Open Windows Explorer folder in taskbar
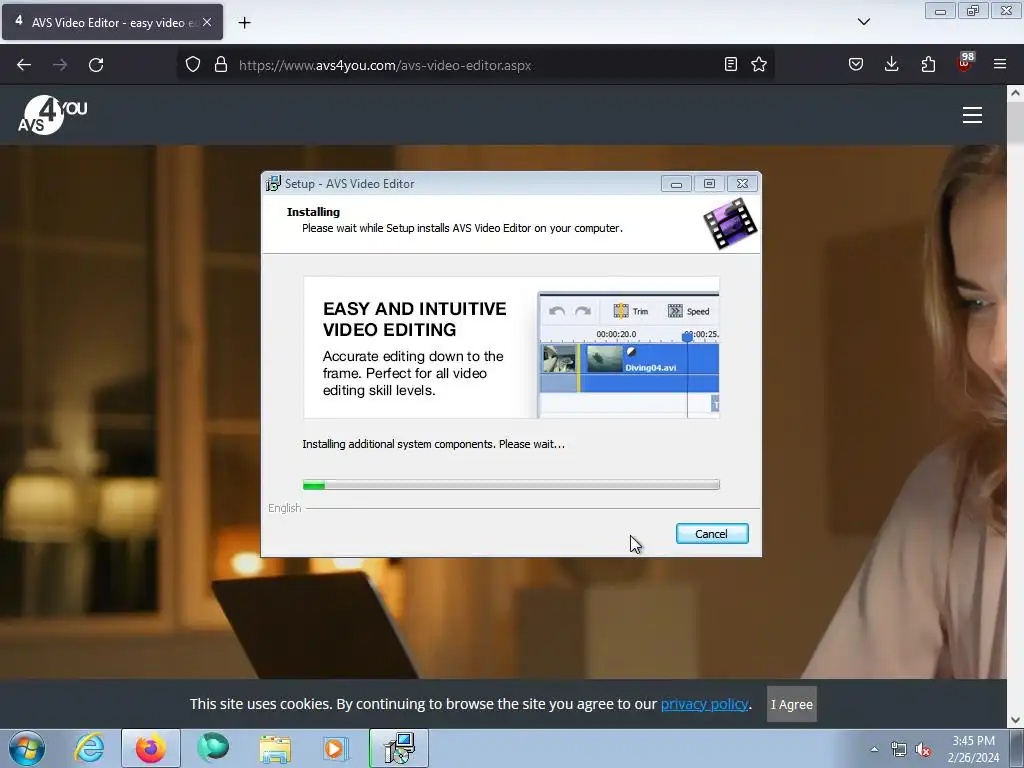1024x768 pixels. click(x=275, y=748)
